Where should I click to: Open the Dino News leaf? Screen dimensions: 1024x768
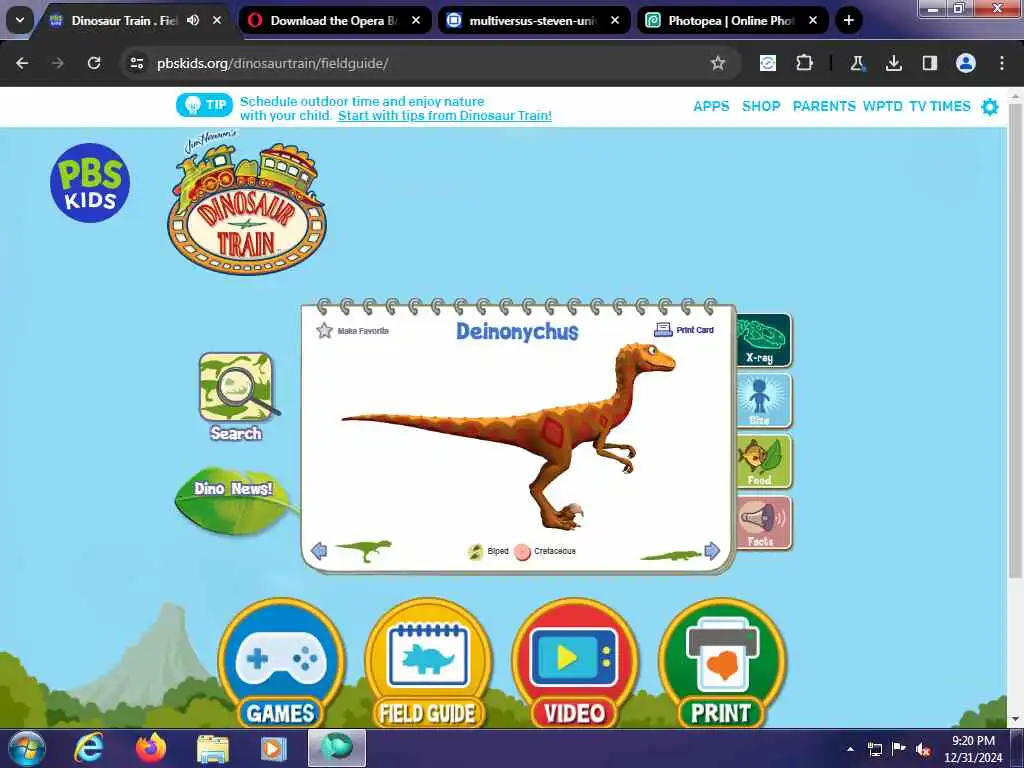pos(232,501)
